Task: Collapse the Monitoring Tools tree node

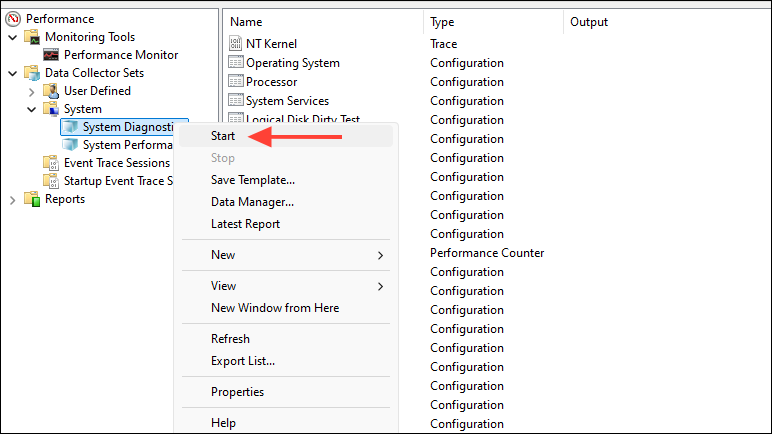Action: tap(13, 37)
